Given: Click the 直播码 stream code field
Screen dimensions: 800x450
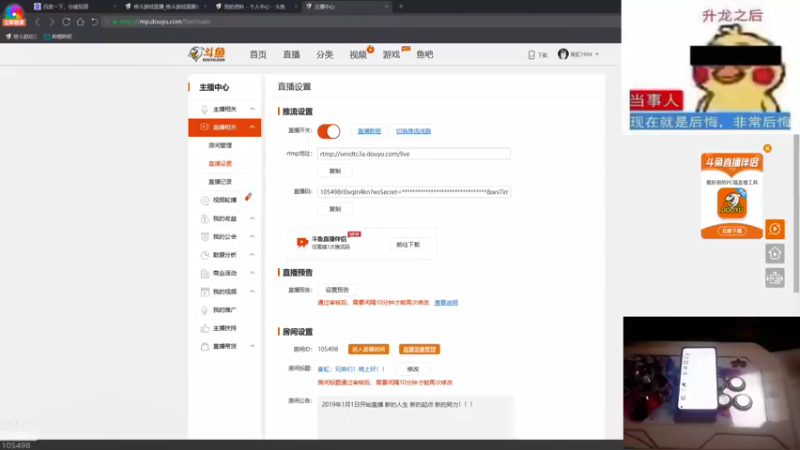Looking at the screenshot, I should pyautogui.click(x=414, y=192).
